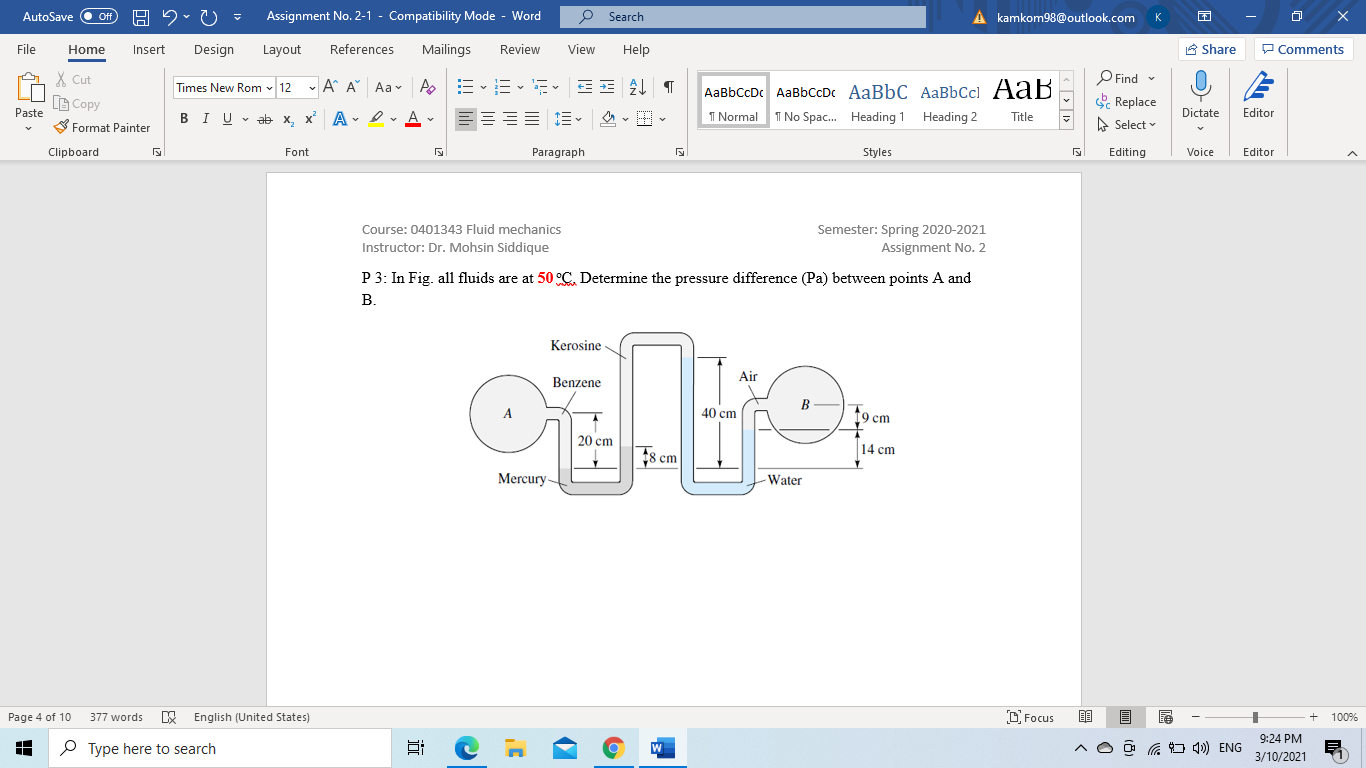
Task: Center align the paragraph
Action: pos(488,118)
